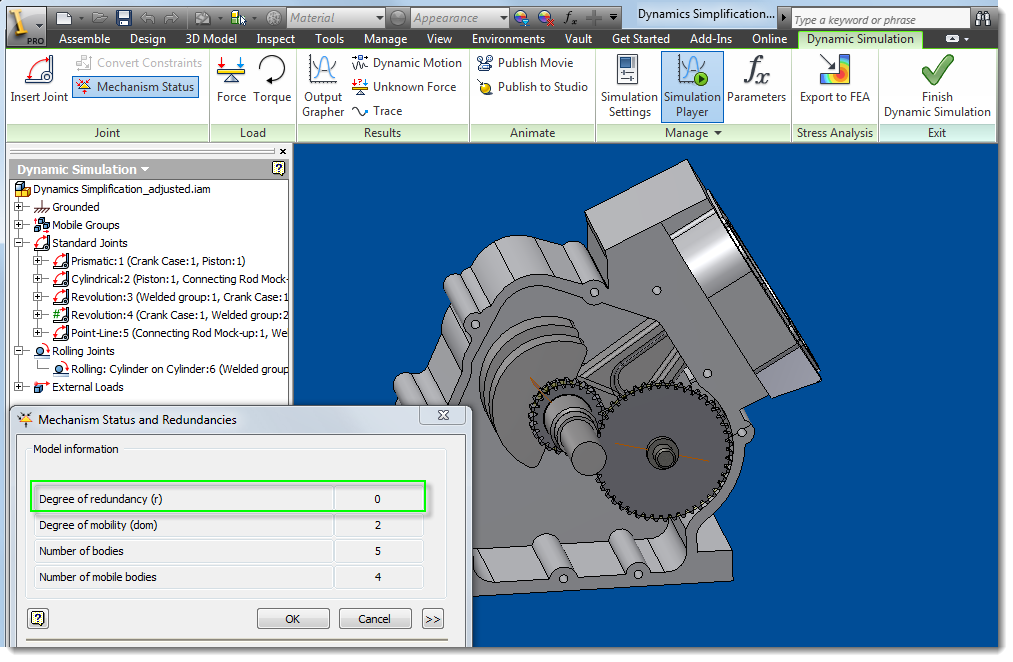
Task: Save the document with the floppy icon
Action: pos(124,18)
